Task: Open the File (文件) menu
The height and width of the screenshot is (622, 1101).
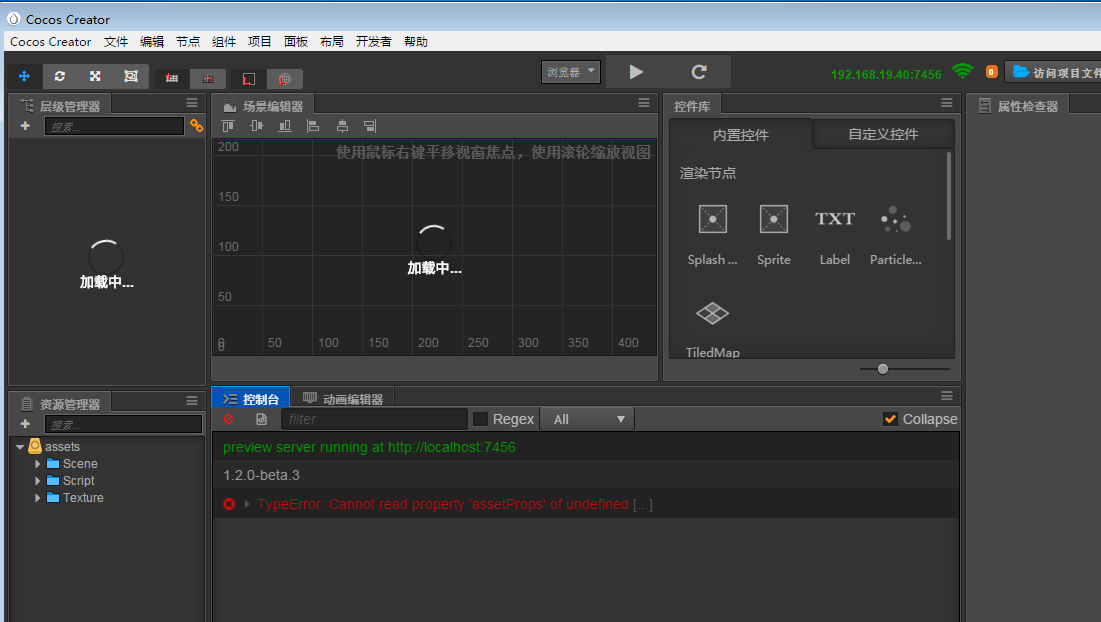Action: pyautogui.click(x=116, y=41)
